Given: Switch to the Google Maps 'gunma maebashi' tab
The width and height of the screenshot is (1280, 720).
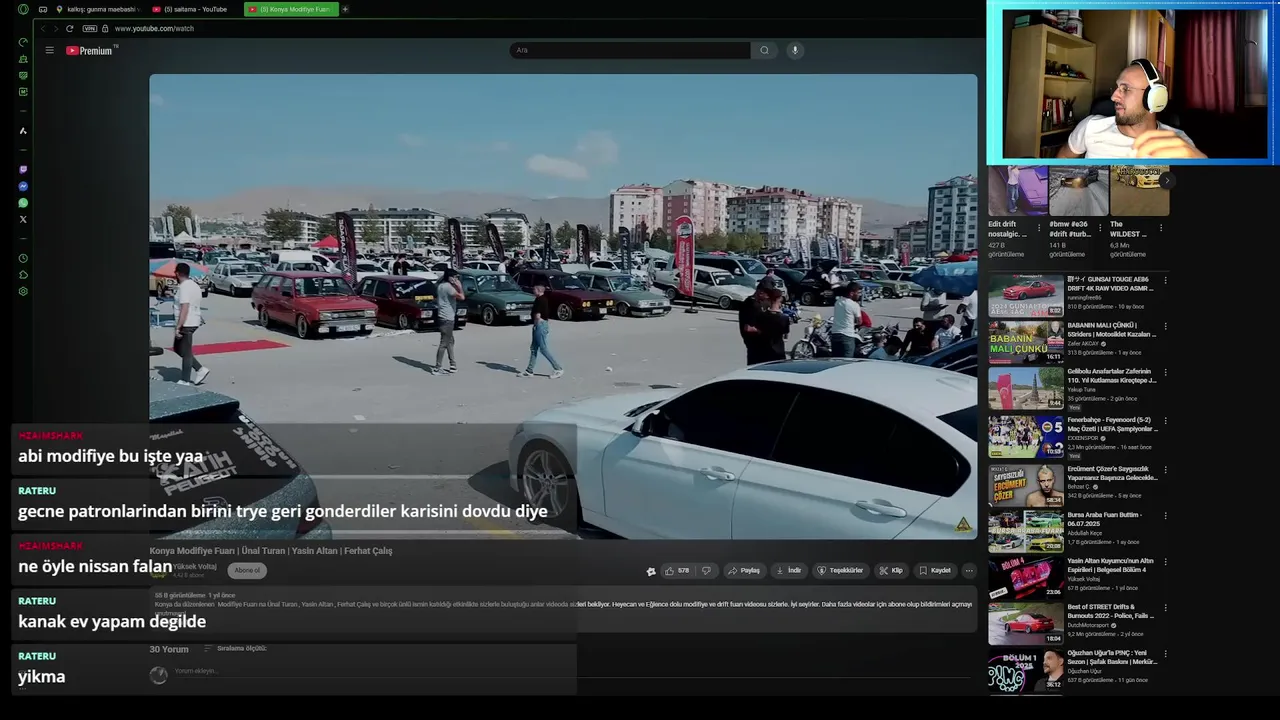Looking at the screenshot, I should pyautogui.click(x=98, y=9).
